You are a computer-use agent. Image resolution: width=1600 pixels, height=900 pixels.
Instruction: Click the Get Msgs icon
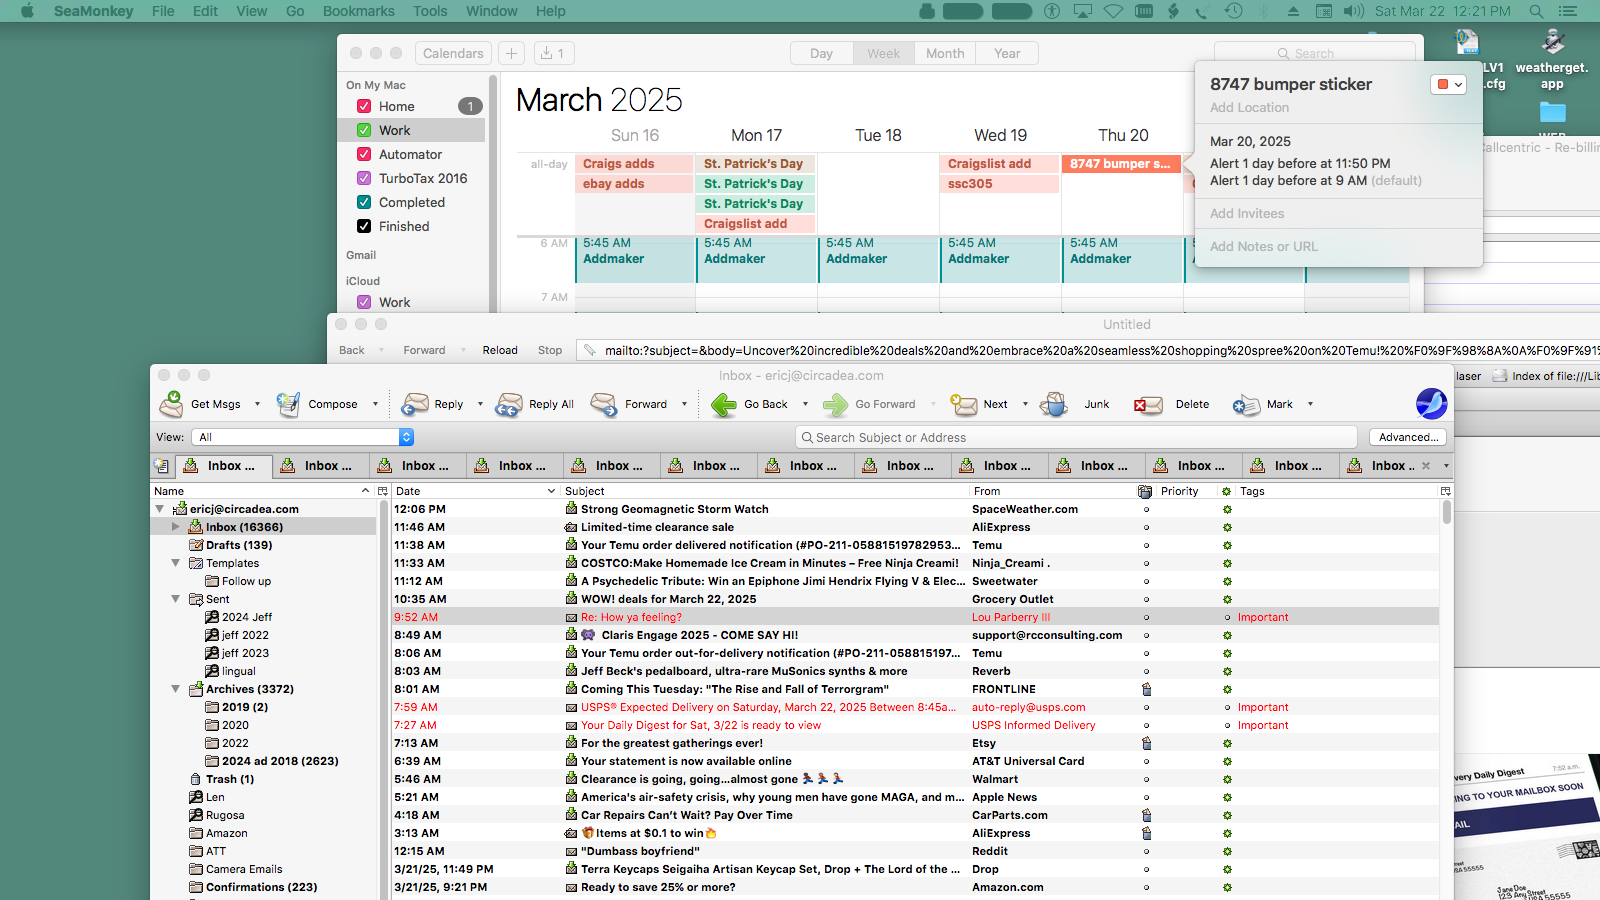pyautogui.click(x=172, y=404)
